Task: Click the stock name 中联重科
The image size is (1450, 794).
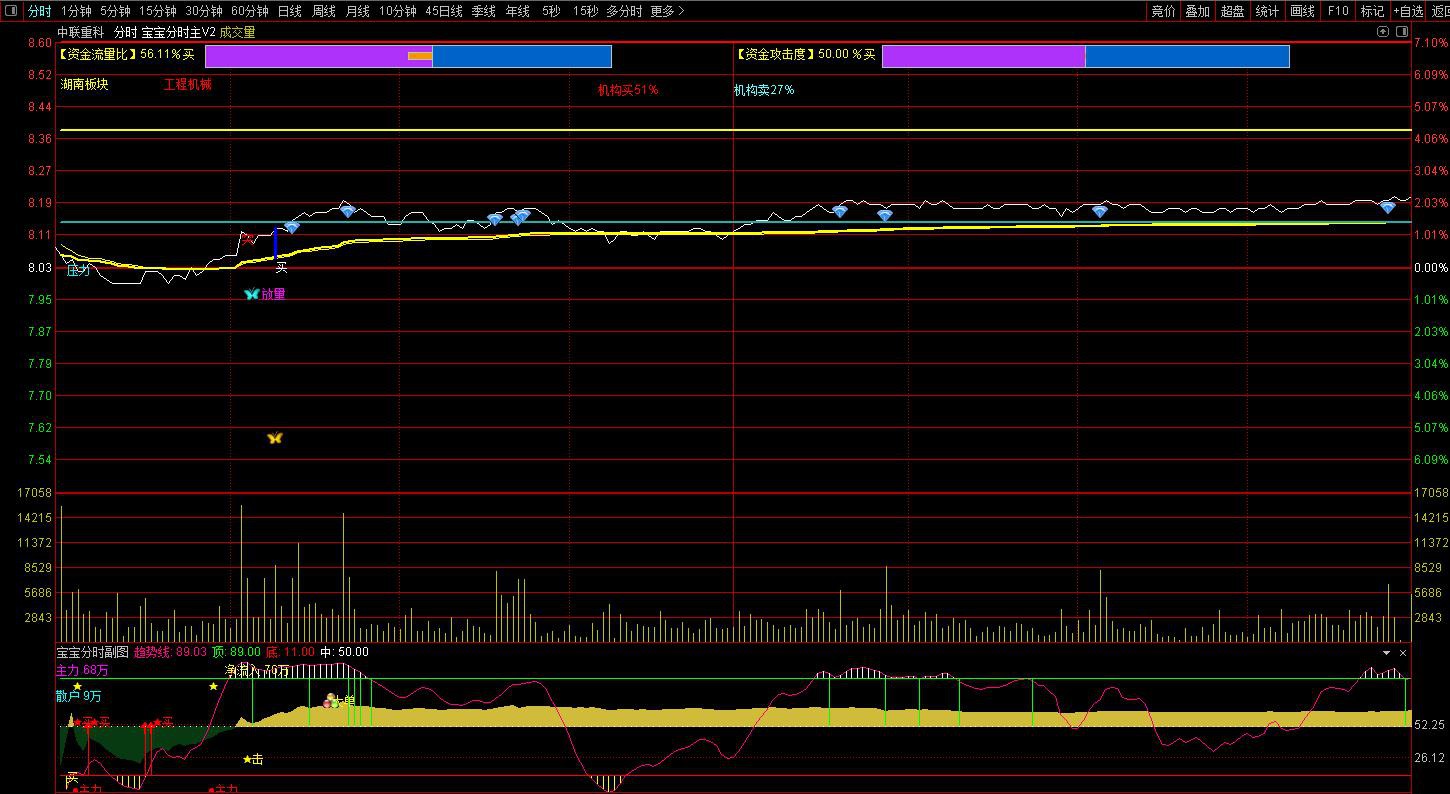Action: point(81,32)
